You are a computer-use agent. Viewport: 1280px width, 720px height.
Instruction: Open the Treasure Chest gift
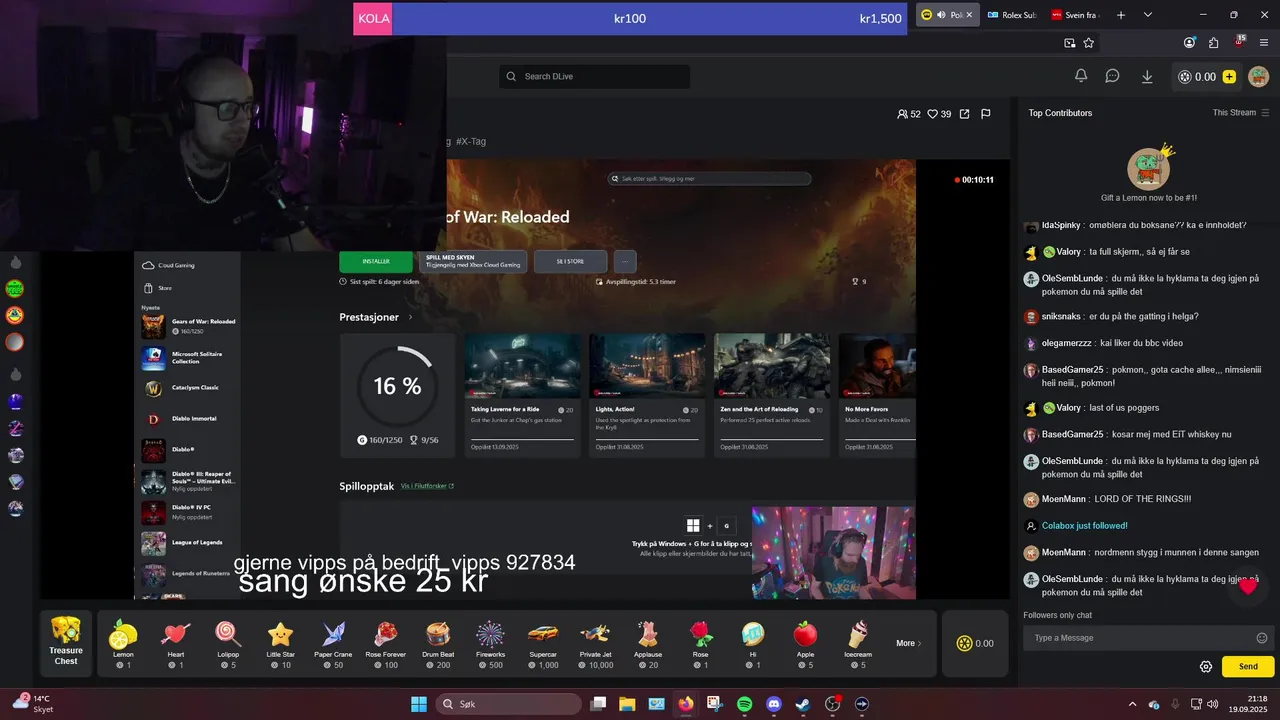(x=66, y=643)
